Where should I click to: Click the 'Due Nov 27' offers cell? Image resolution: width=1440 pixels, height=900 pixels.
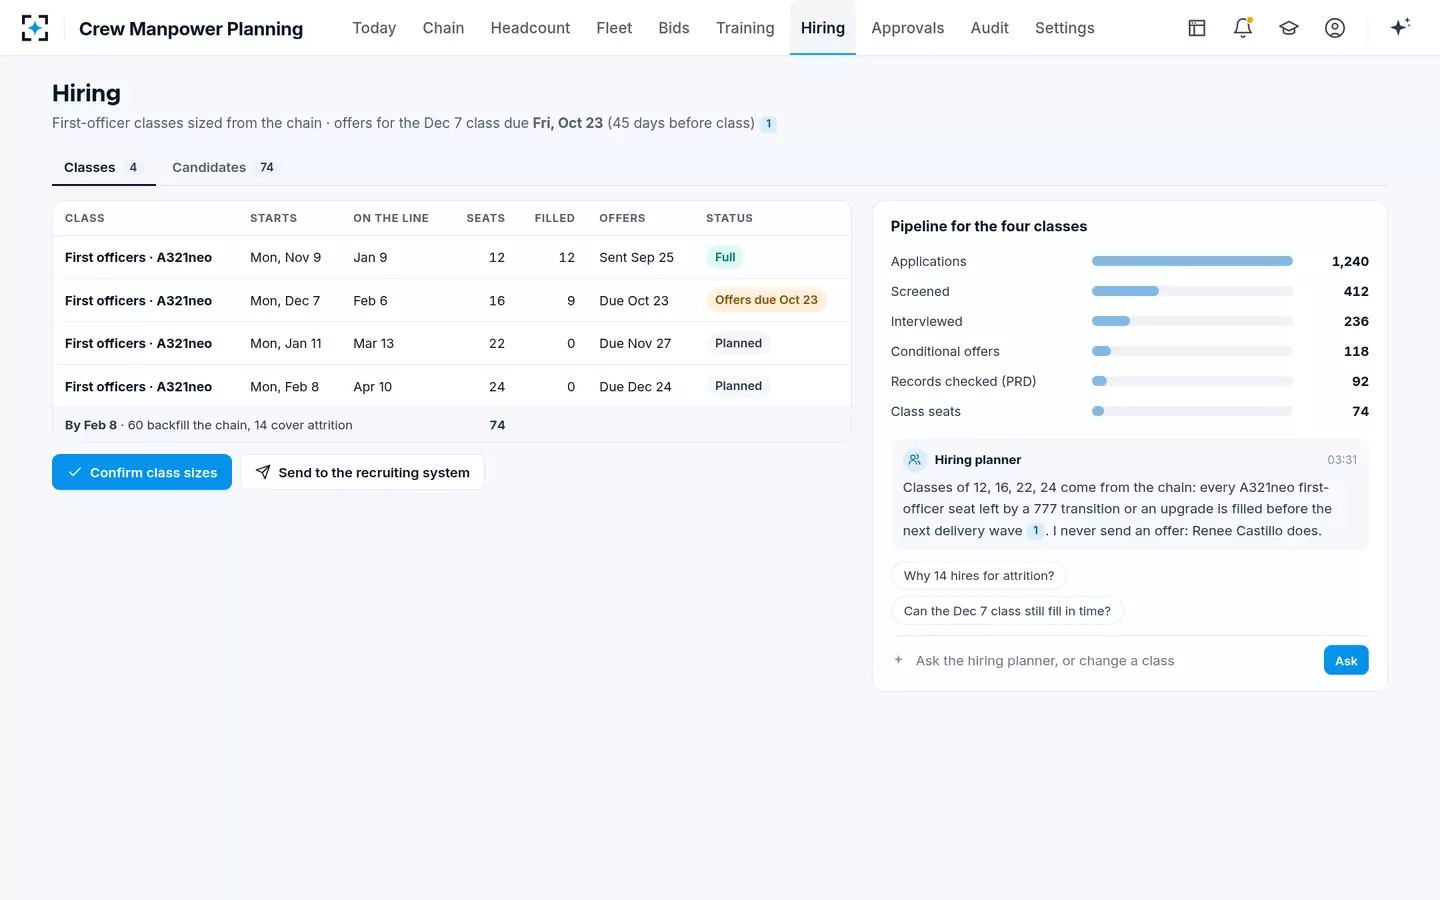(x=635, y=343)
